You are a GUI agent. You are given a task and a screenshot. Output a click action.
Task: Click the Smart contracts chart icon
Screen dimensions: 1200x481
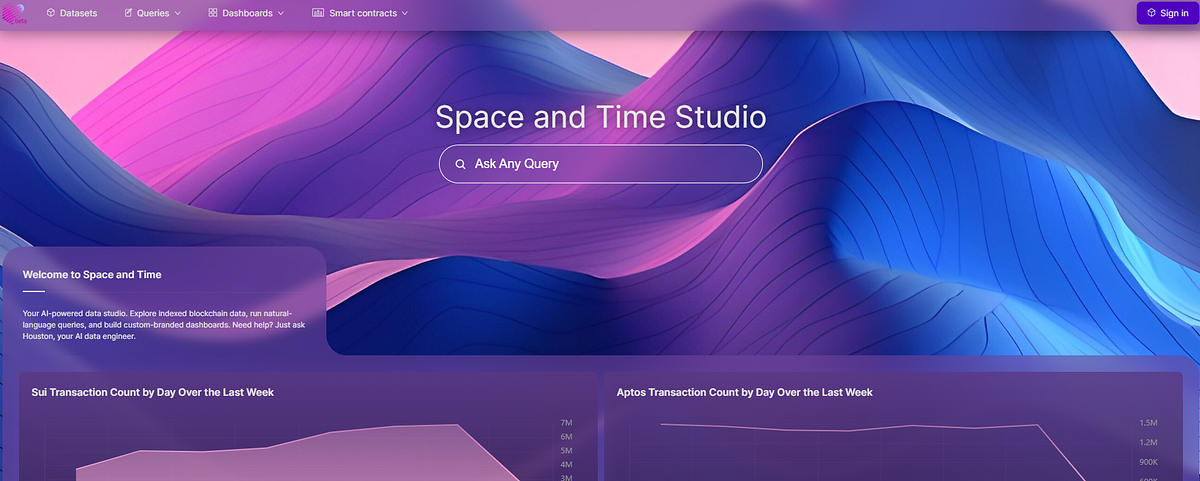click(318, 13)
